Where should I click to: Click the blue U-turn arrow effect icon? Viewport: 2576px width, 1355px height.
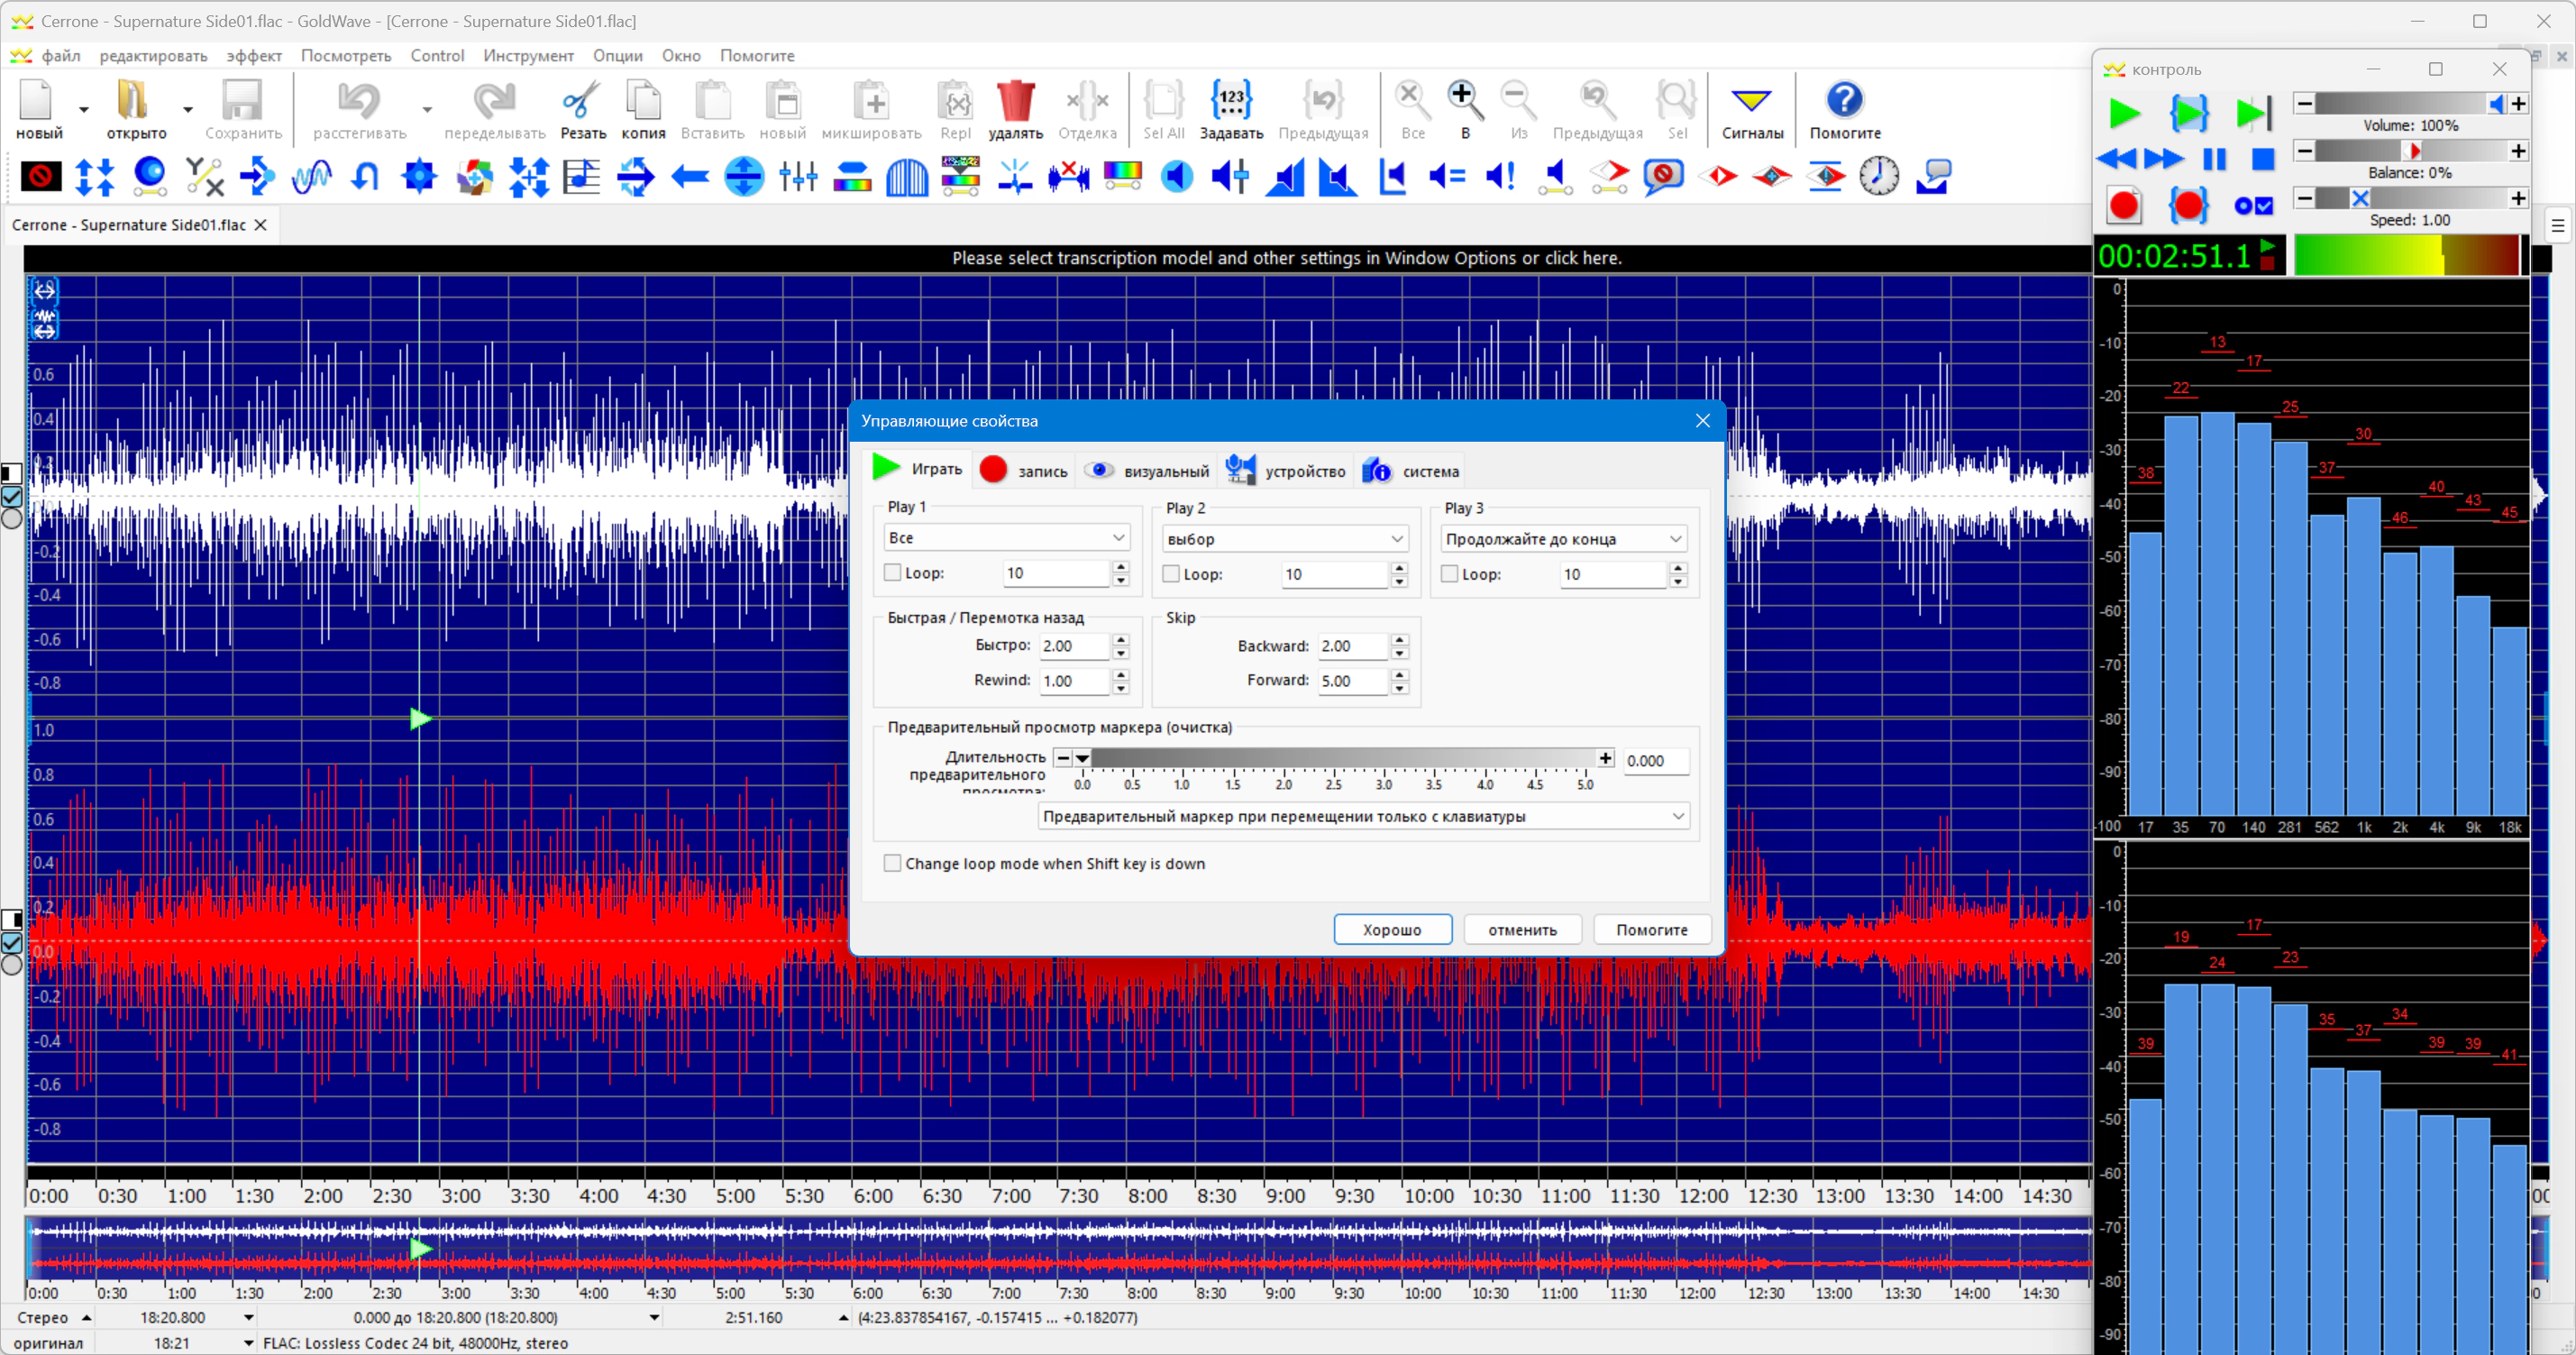point(365,177)
